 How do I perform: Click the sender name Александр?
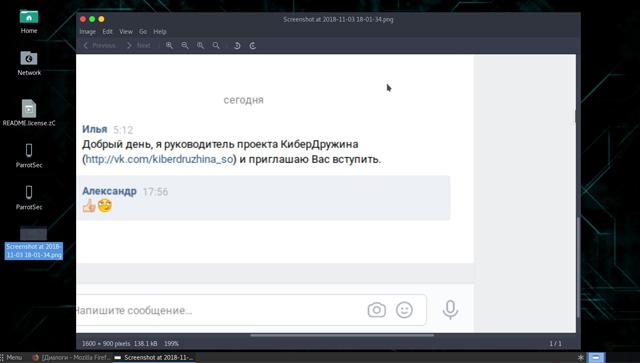[x=109, y=191]
